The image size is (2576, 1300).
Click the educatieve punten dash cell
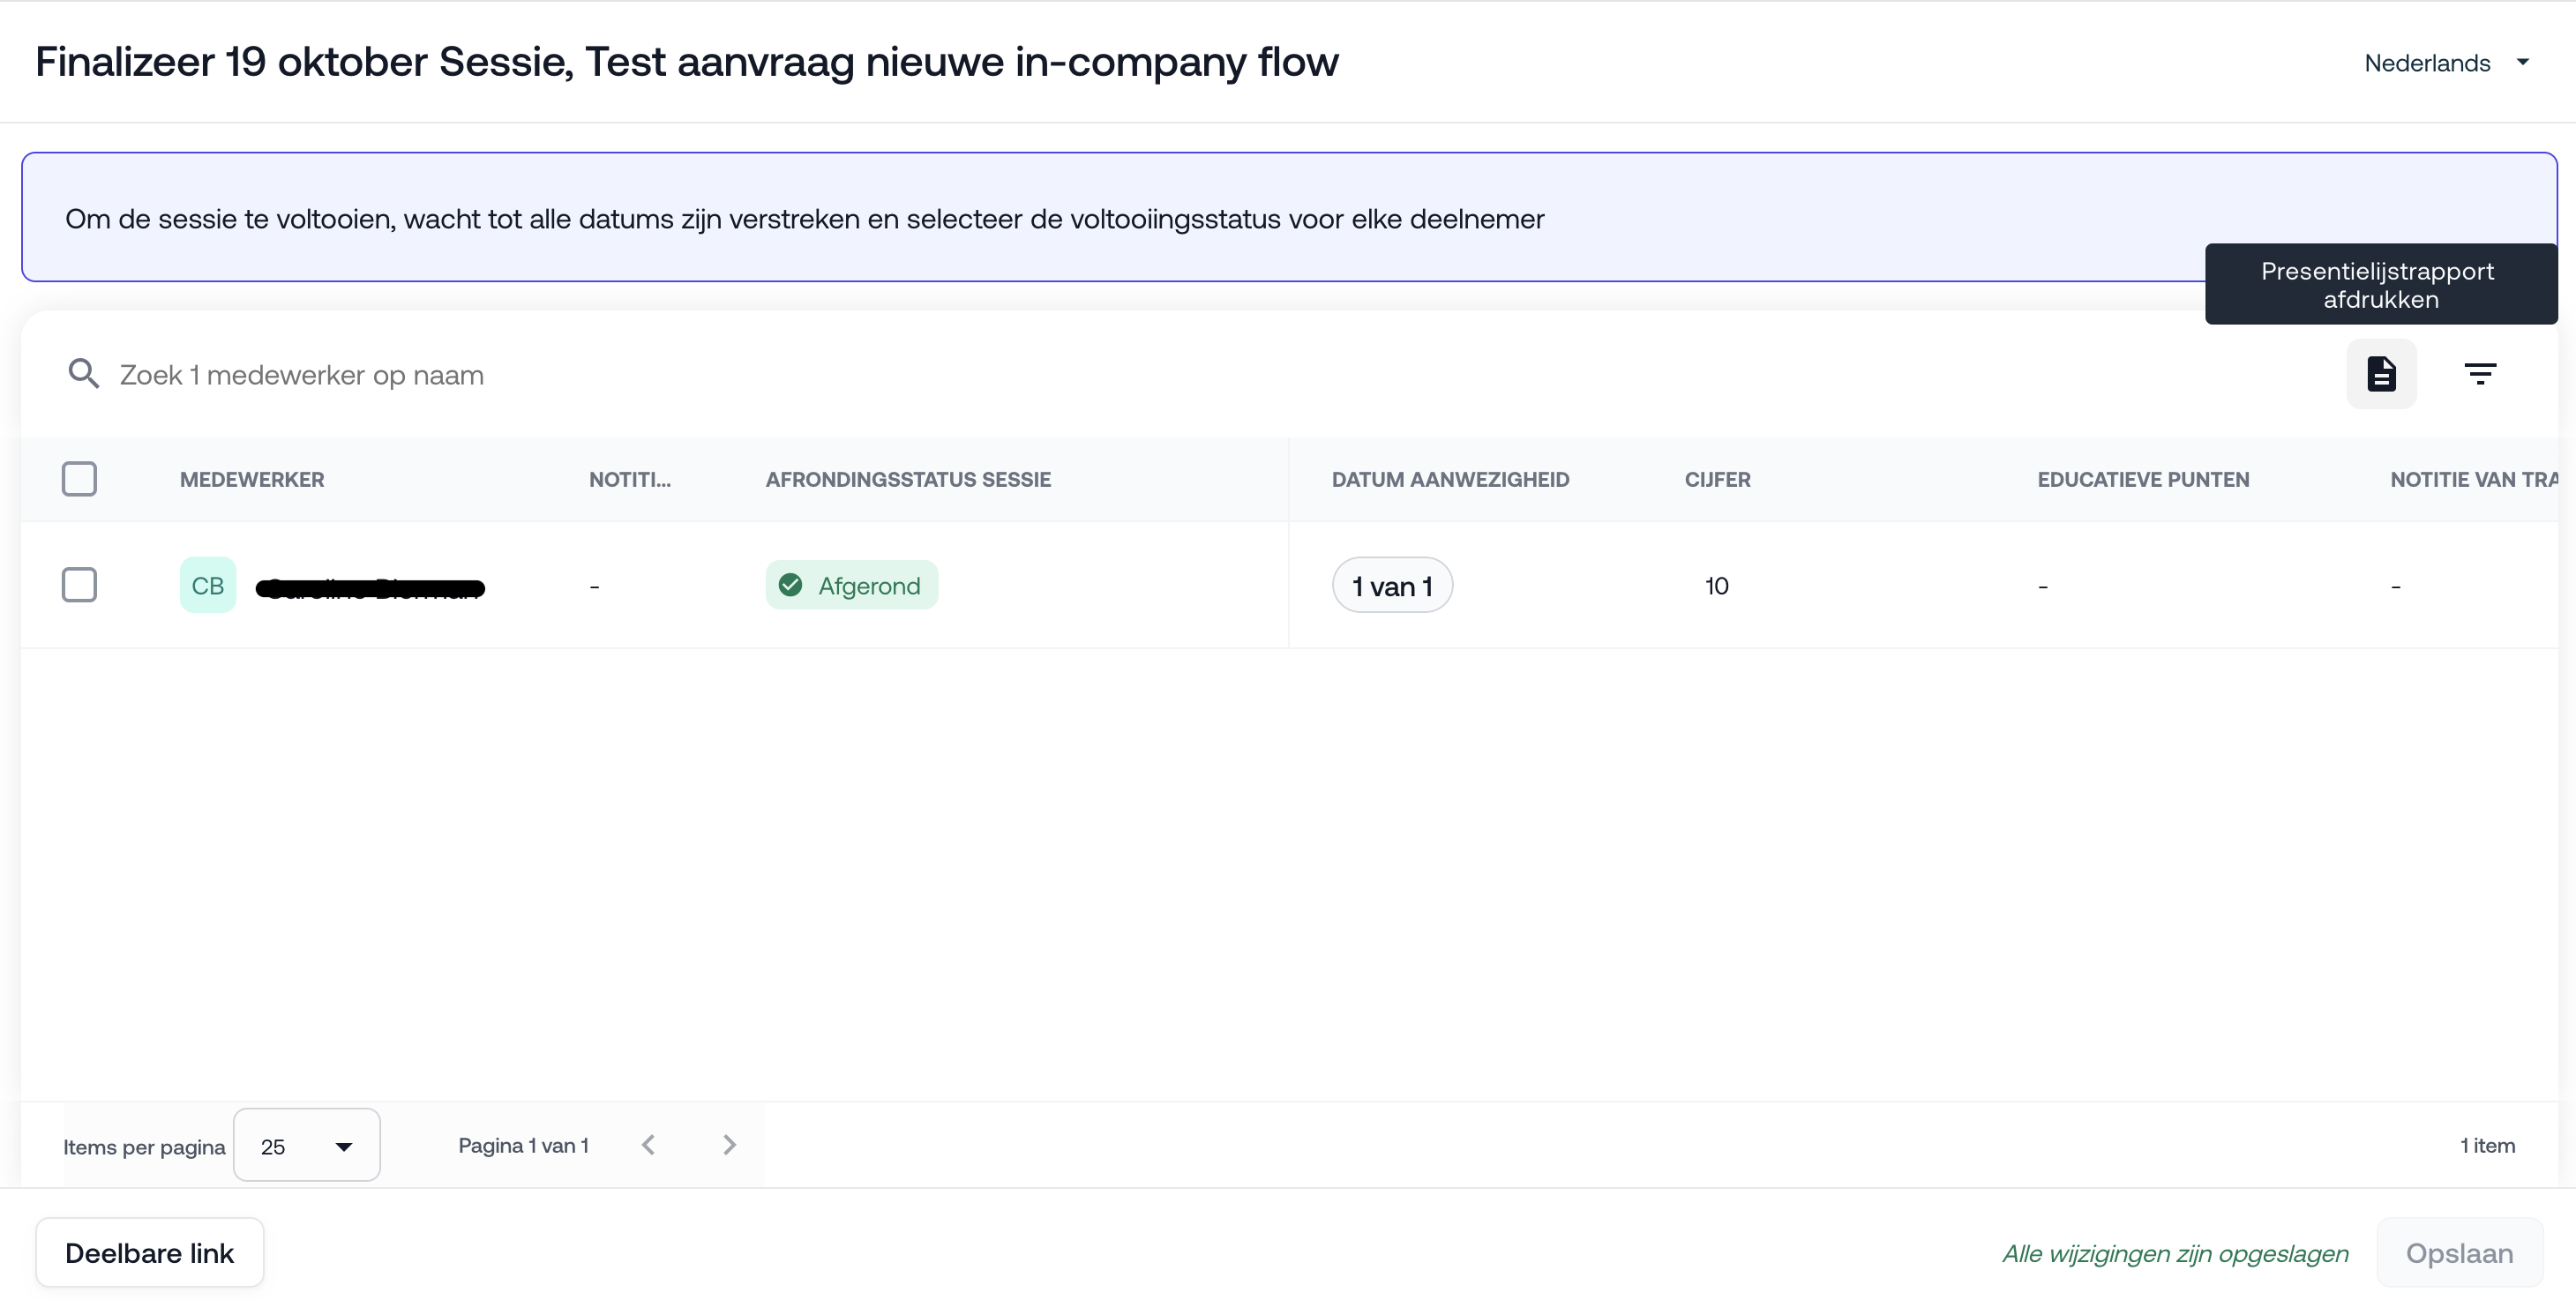tap(2043, 586)
